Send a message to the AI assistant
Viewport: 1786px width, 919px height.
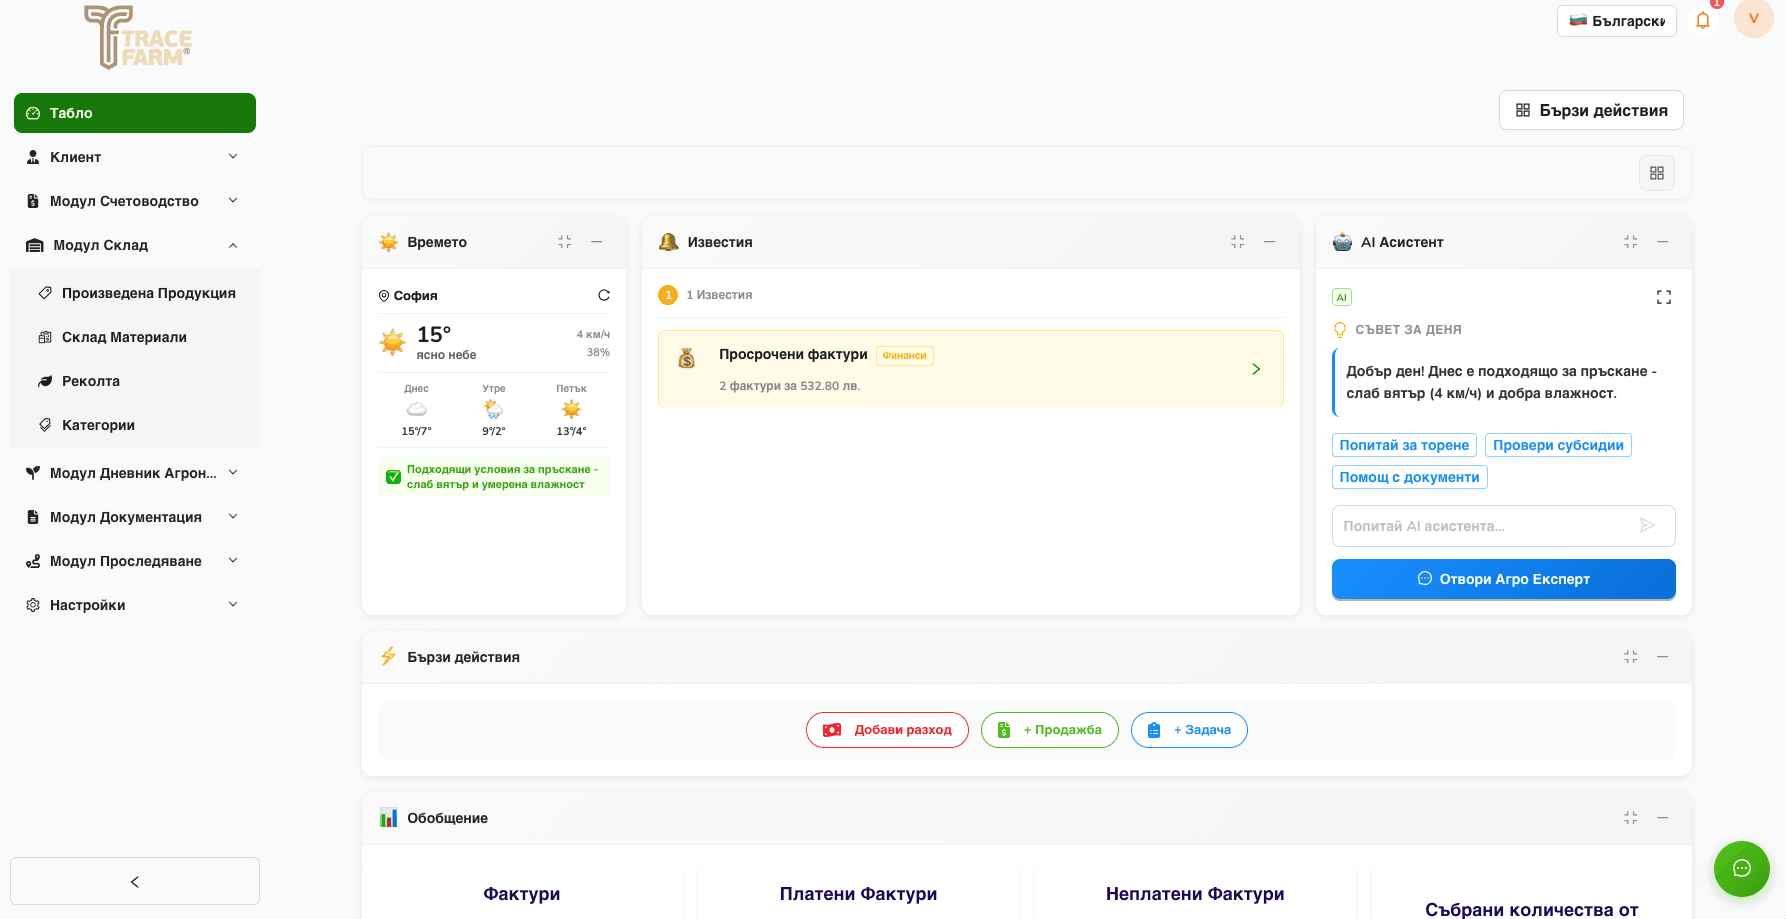pos(1648,525)
